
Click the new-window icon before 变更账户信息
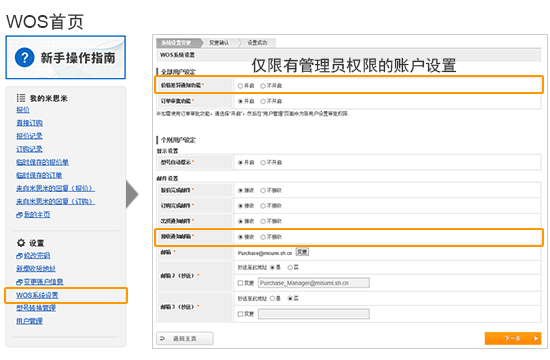(x=19, y=282)
